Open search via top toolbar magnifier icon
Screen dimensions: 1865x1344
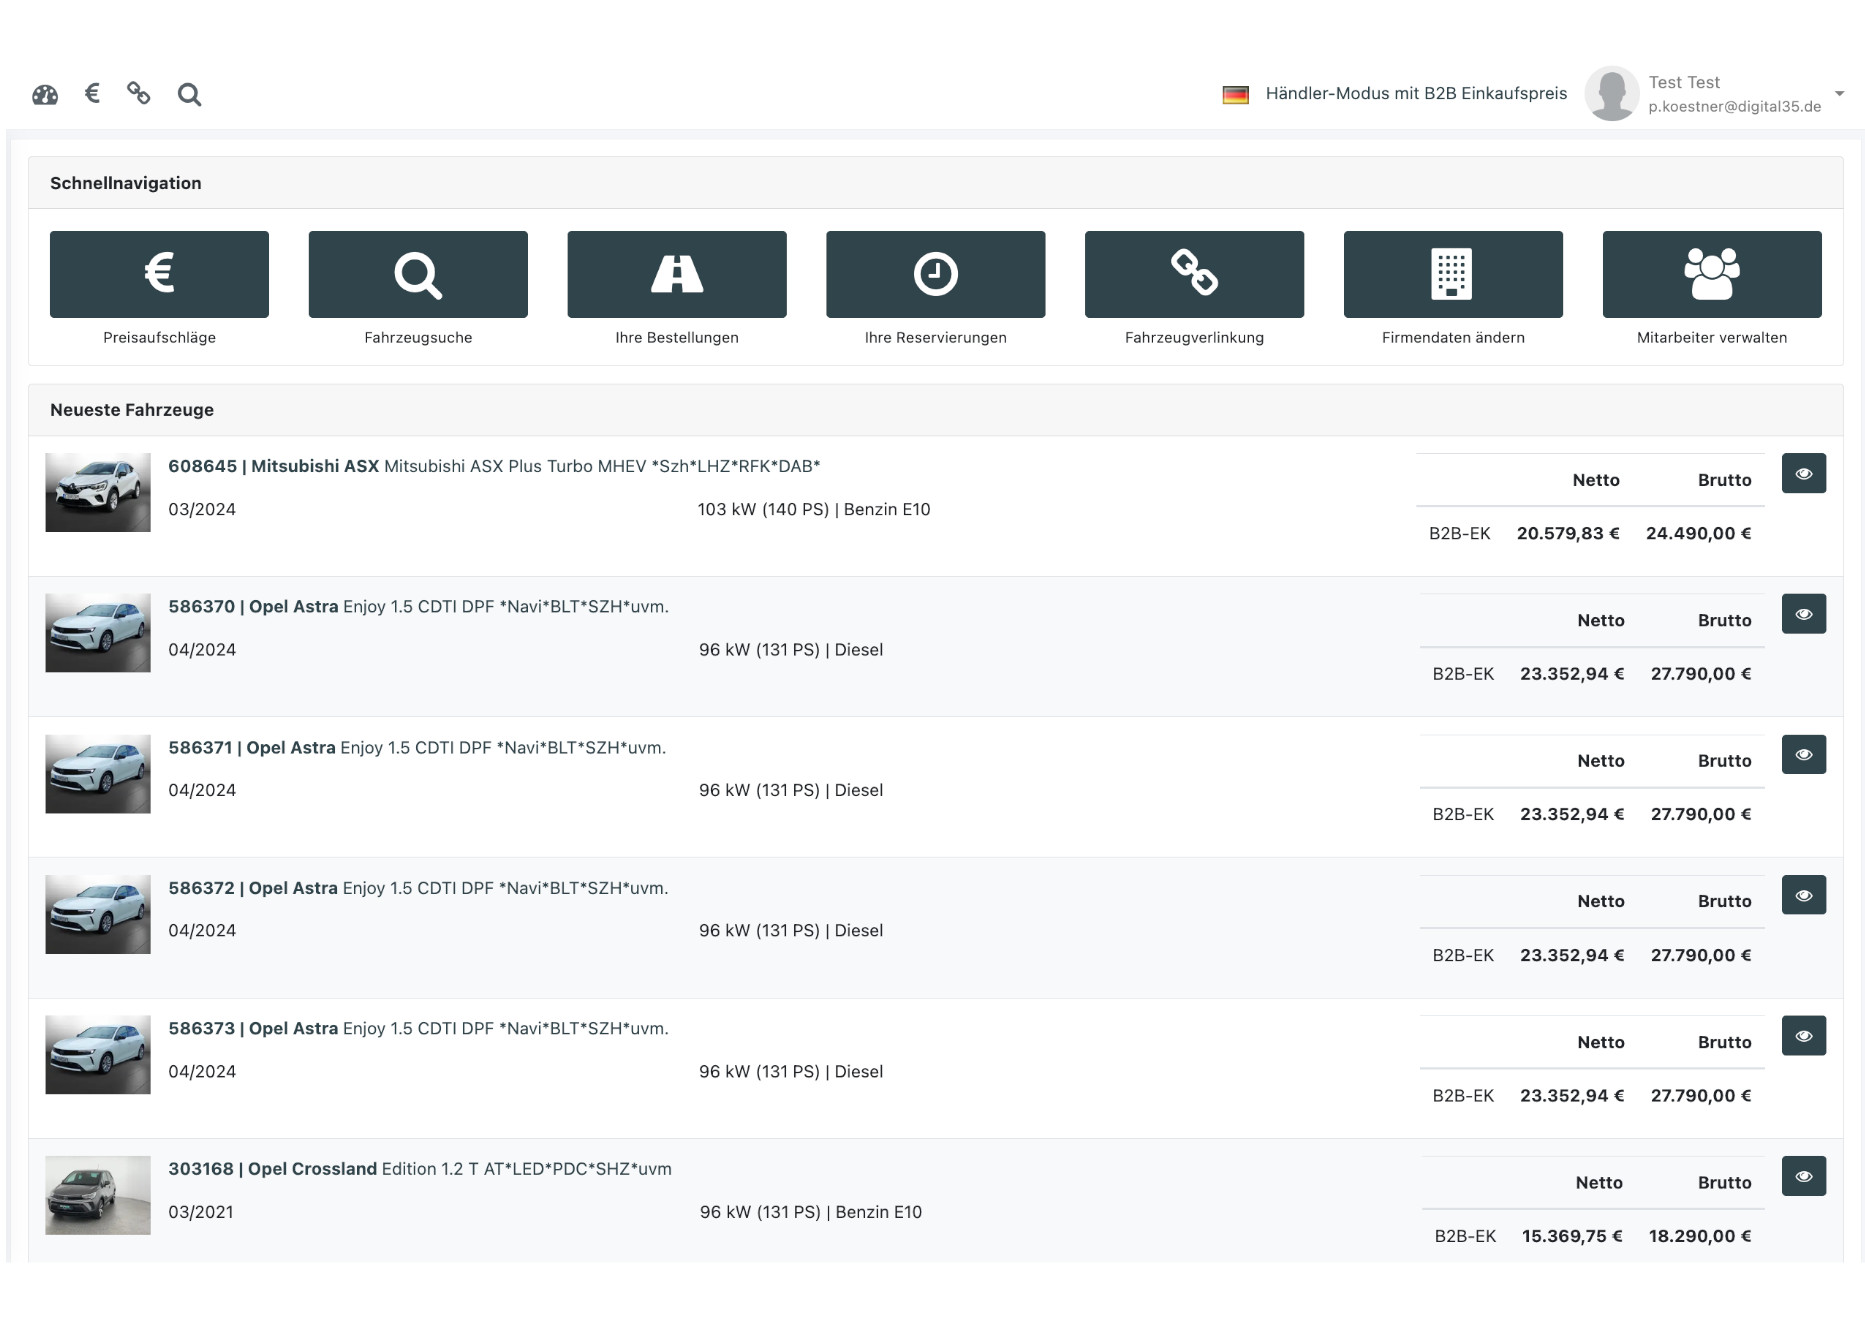click(x=189, y=95)
